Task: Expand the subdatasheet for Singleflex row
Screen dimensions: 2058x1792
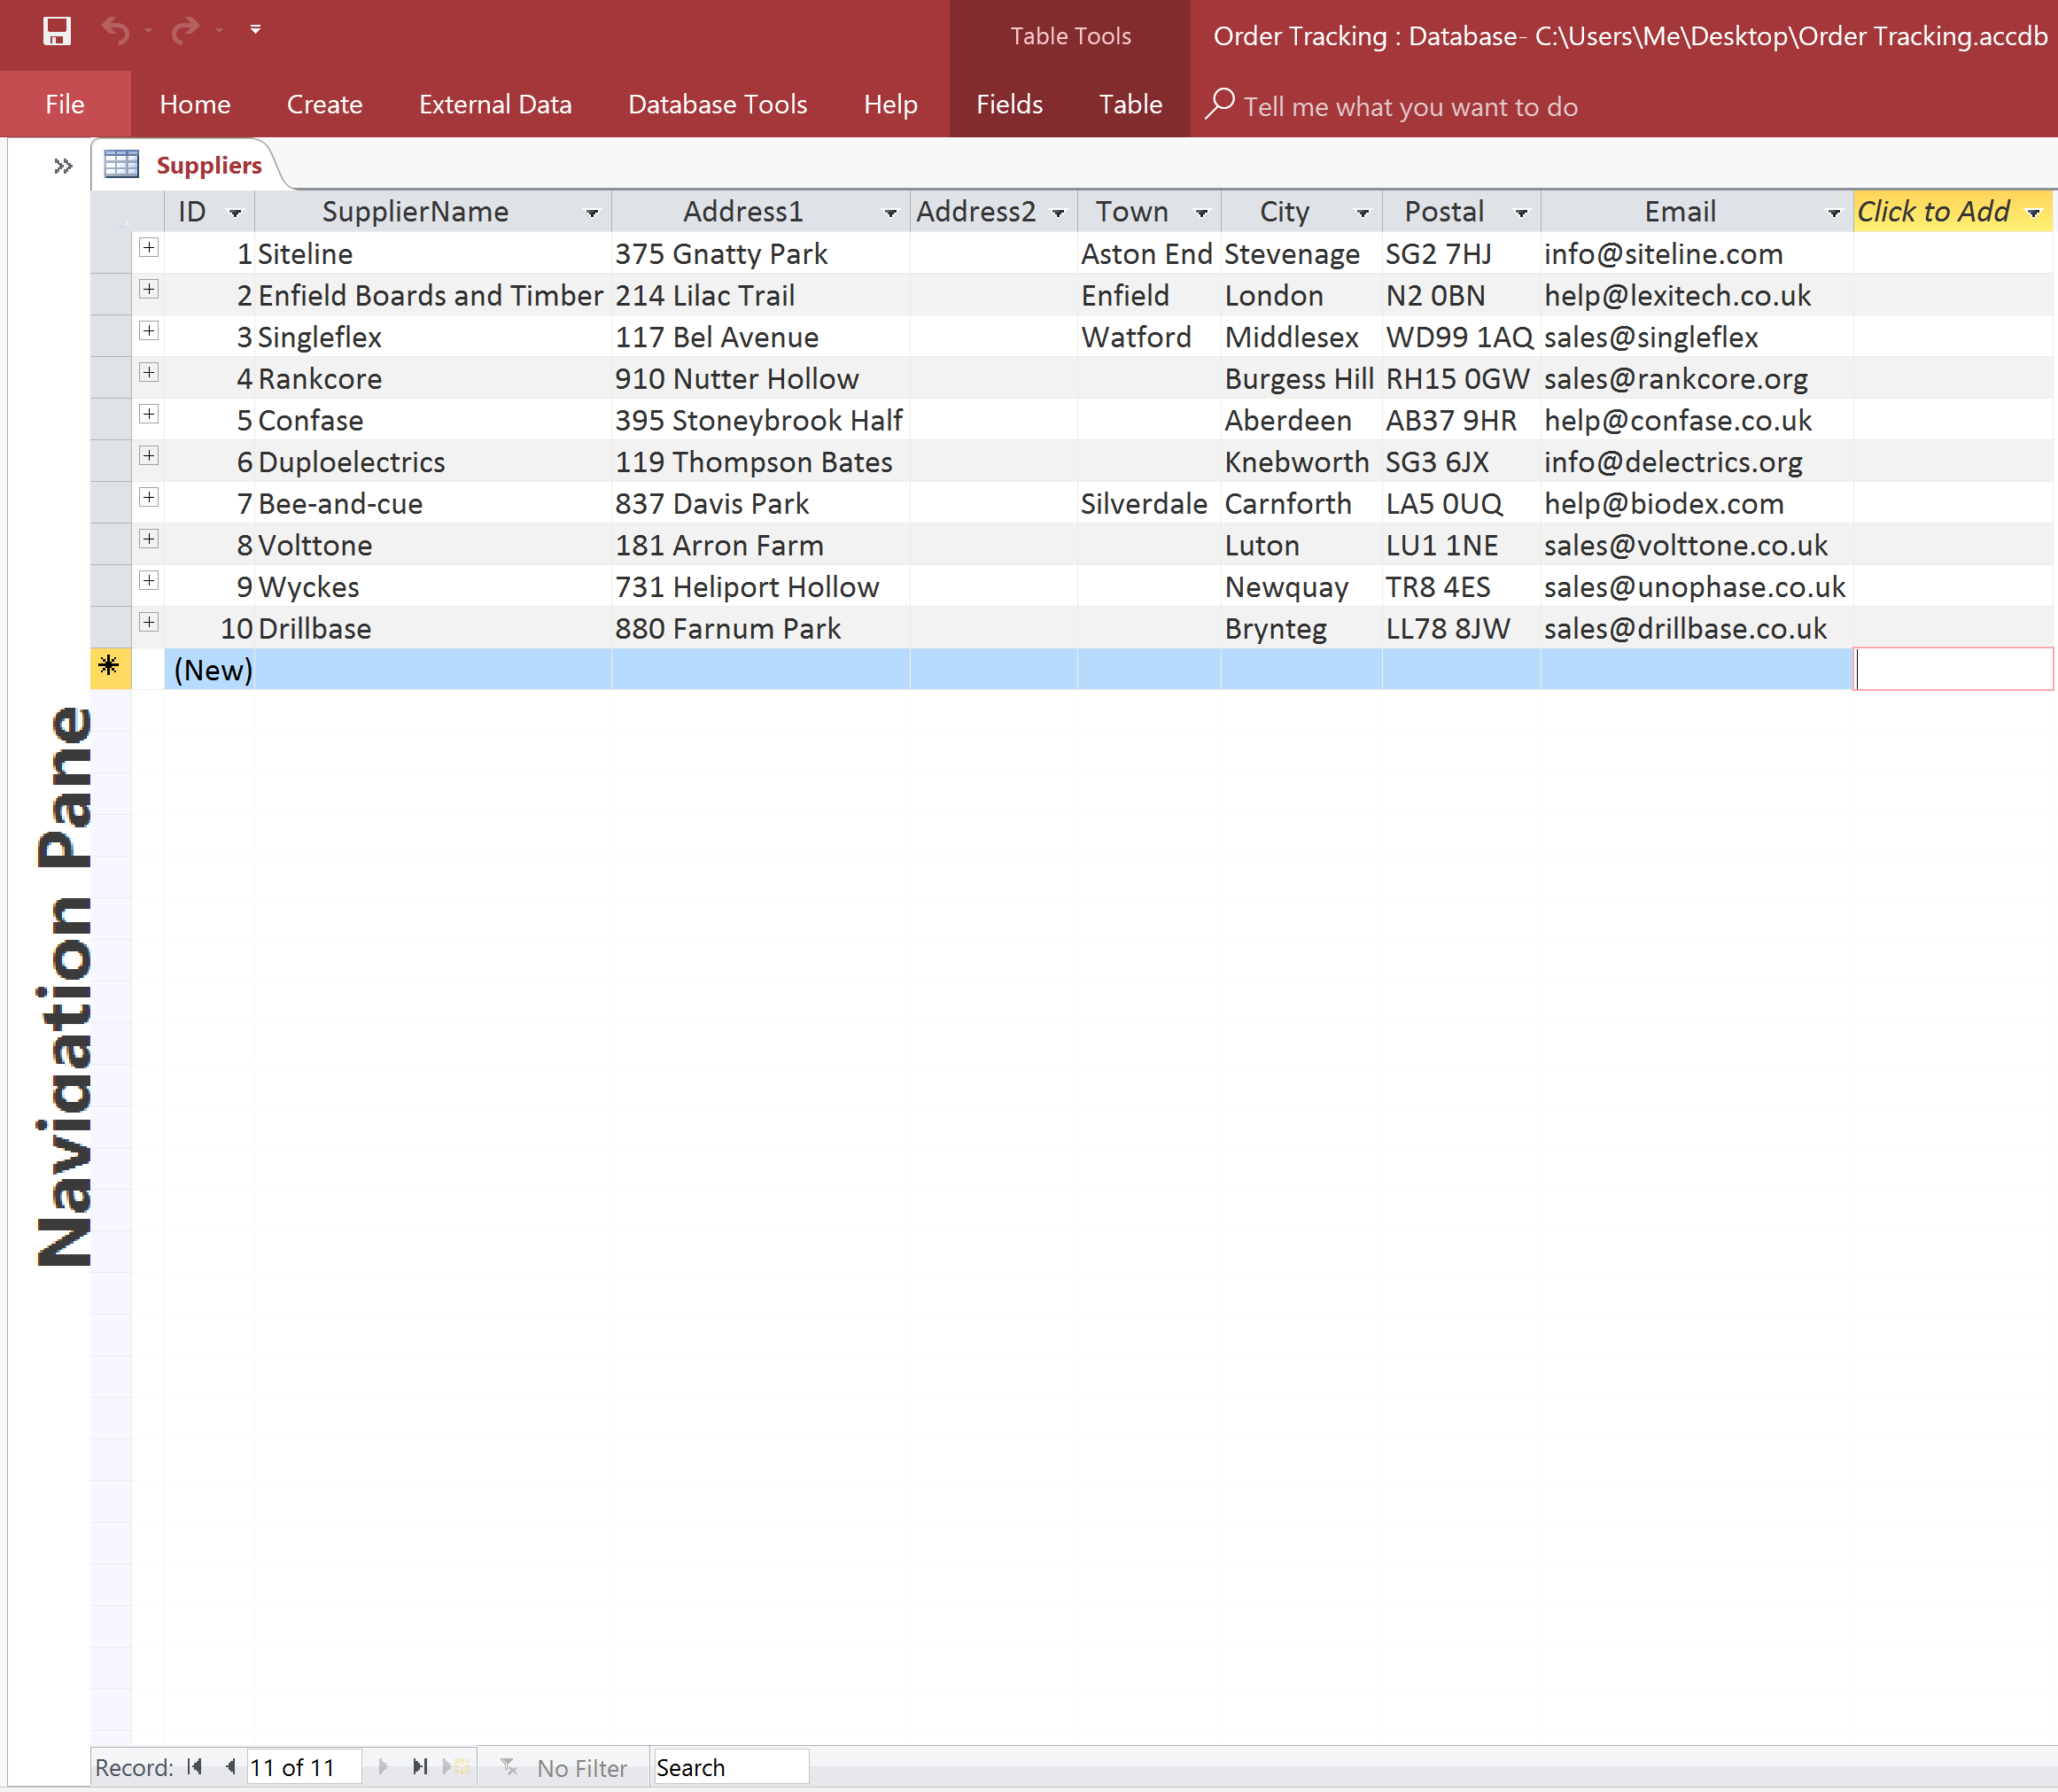Action: [x=149, y=330]
